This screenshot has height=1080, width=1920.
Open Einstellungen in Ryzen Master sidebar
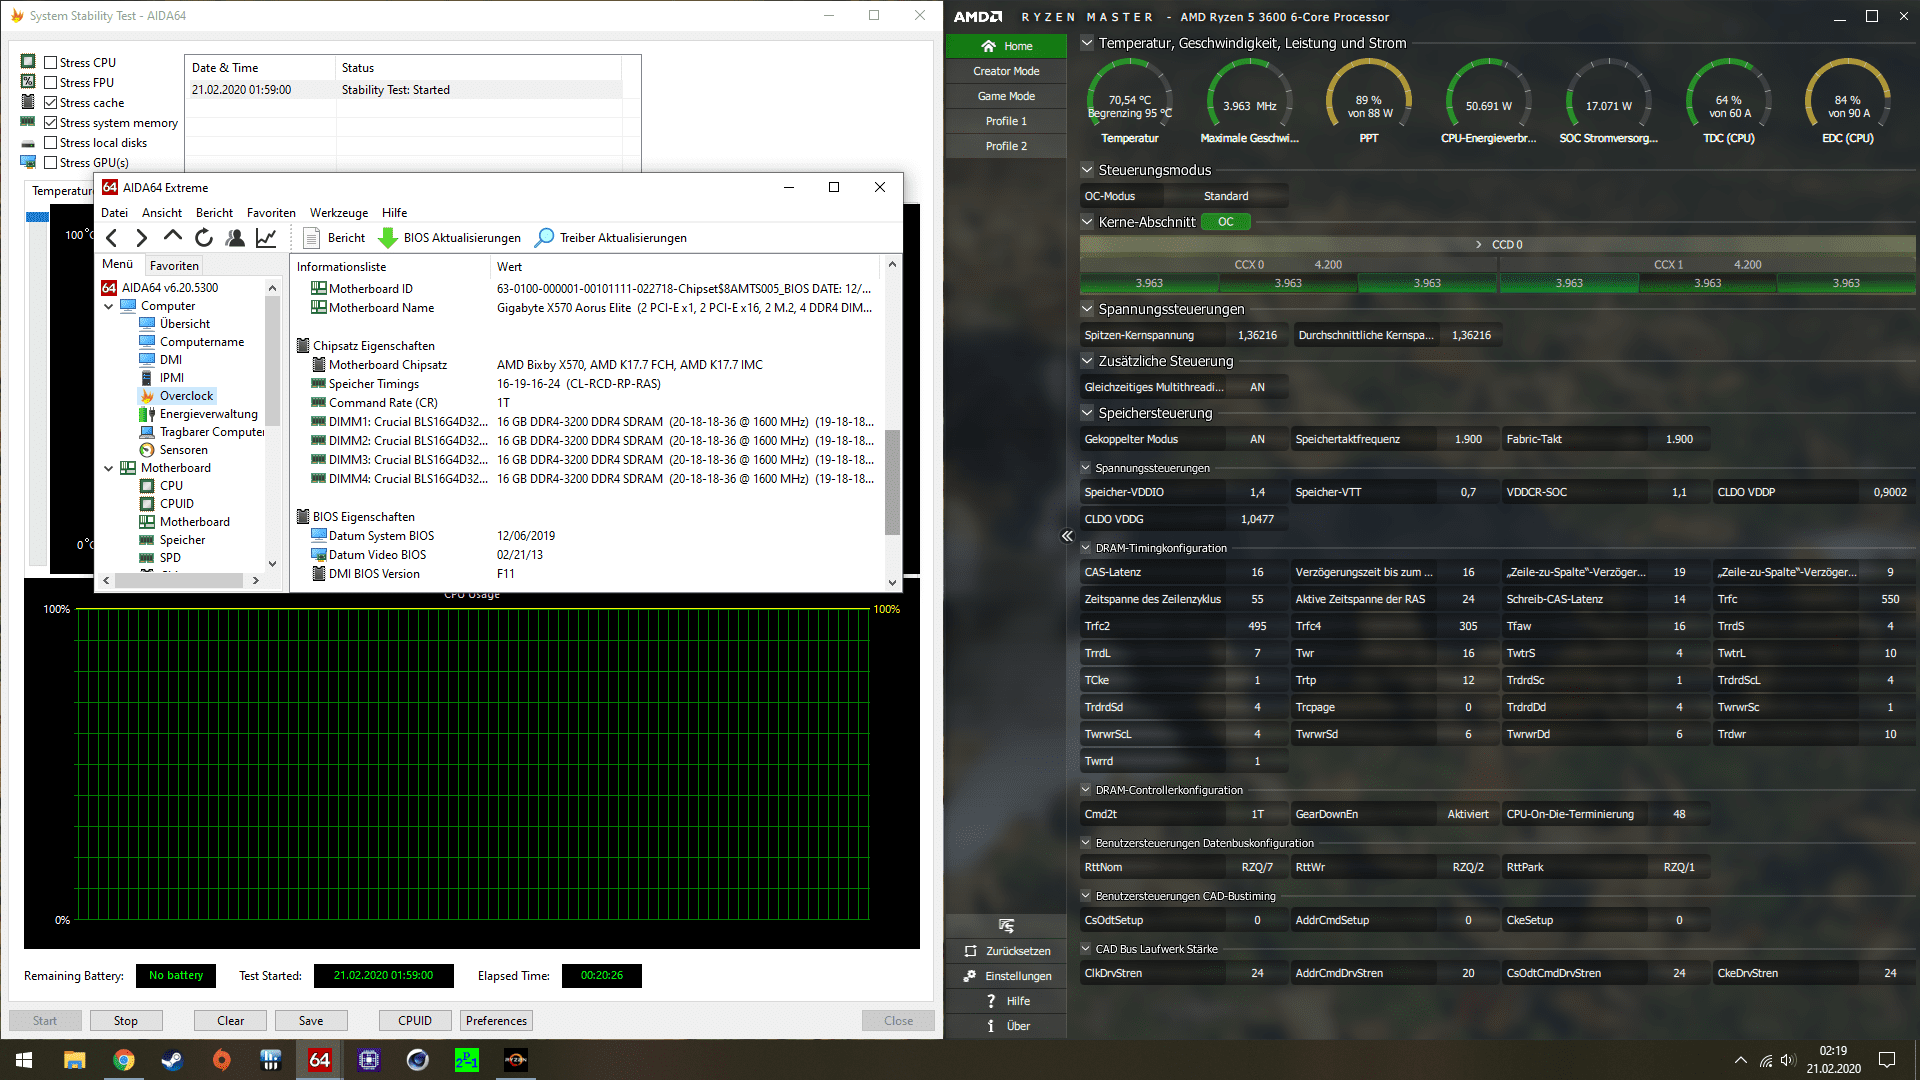1006,976
